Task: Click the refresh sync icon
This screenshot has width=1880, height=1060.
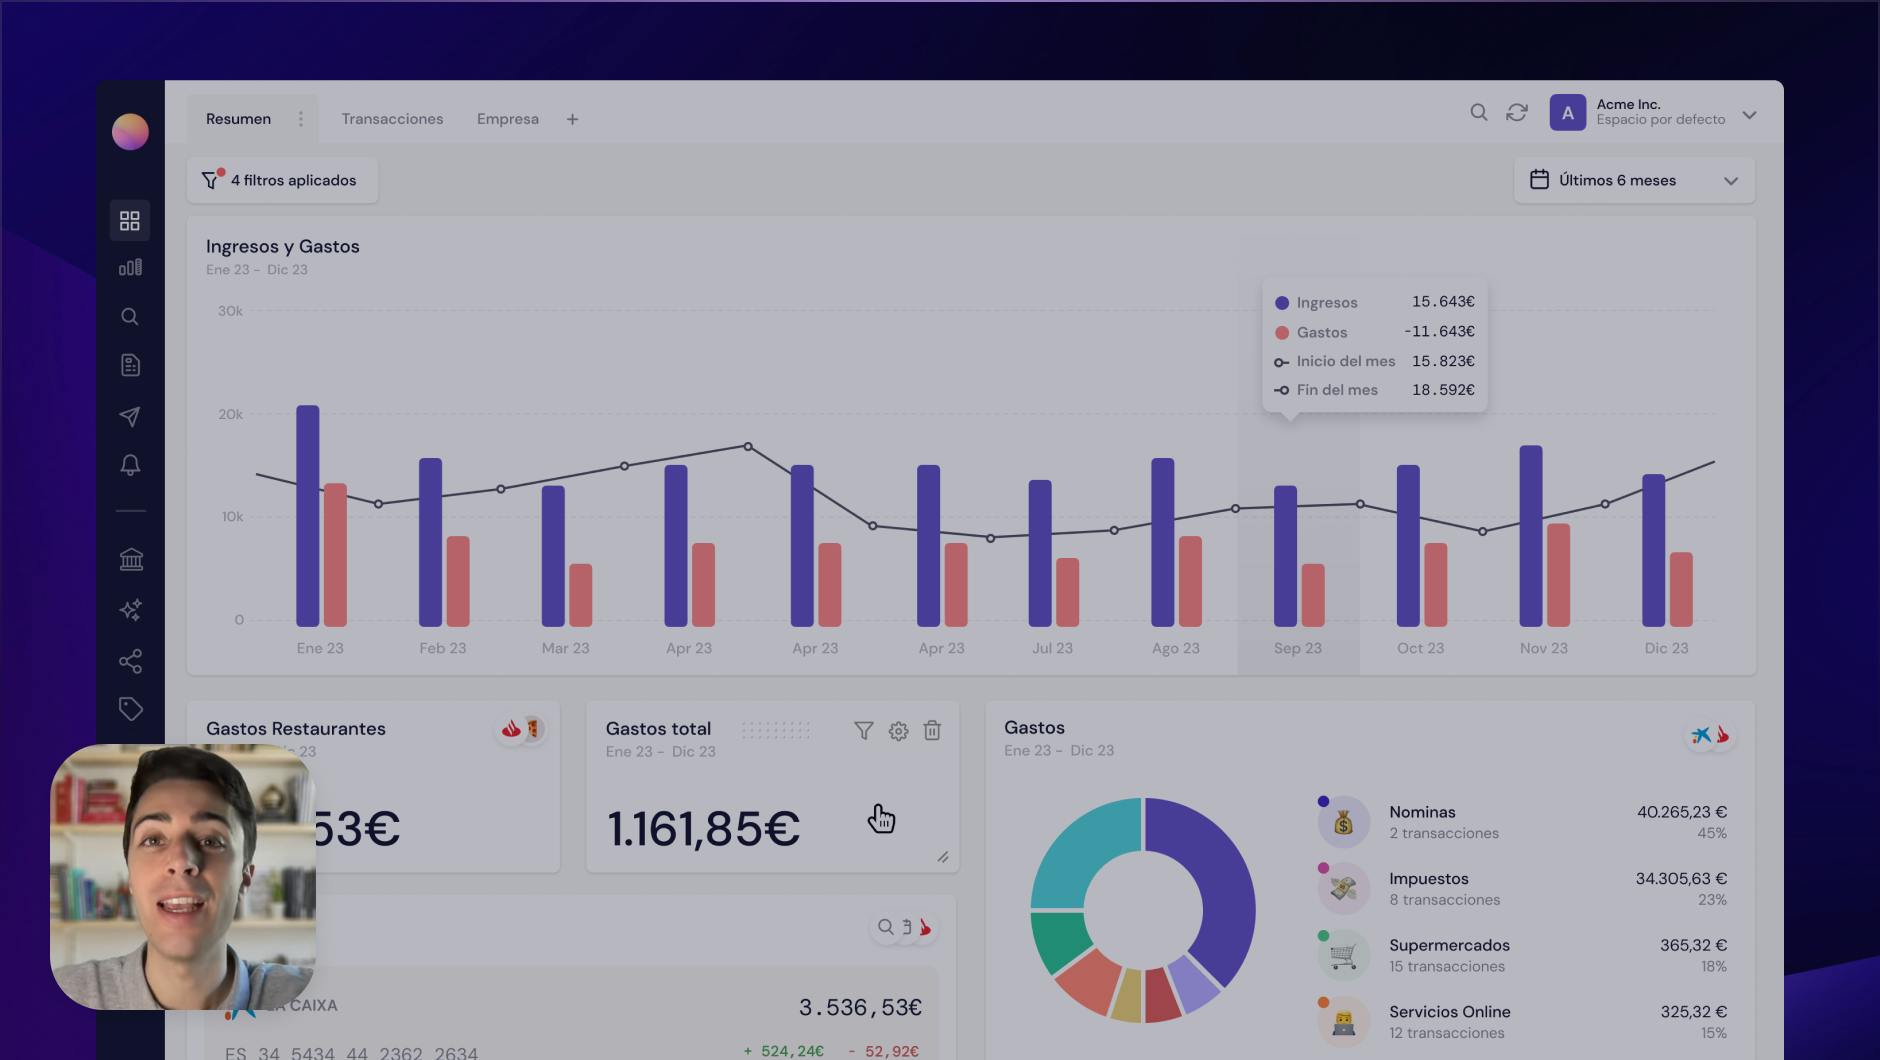Action: point(1517,112)
